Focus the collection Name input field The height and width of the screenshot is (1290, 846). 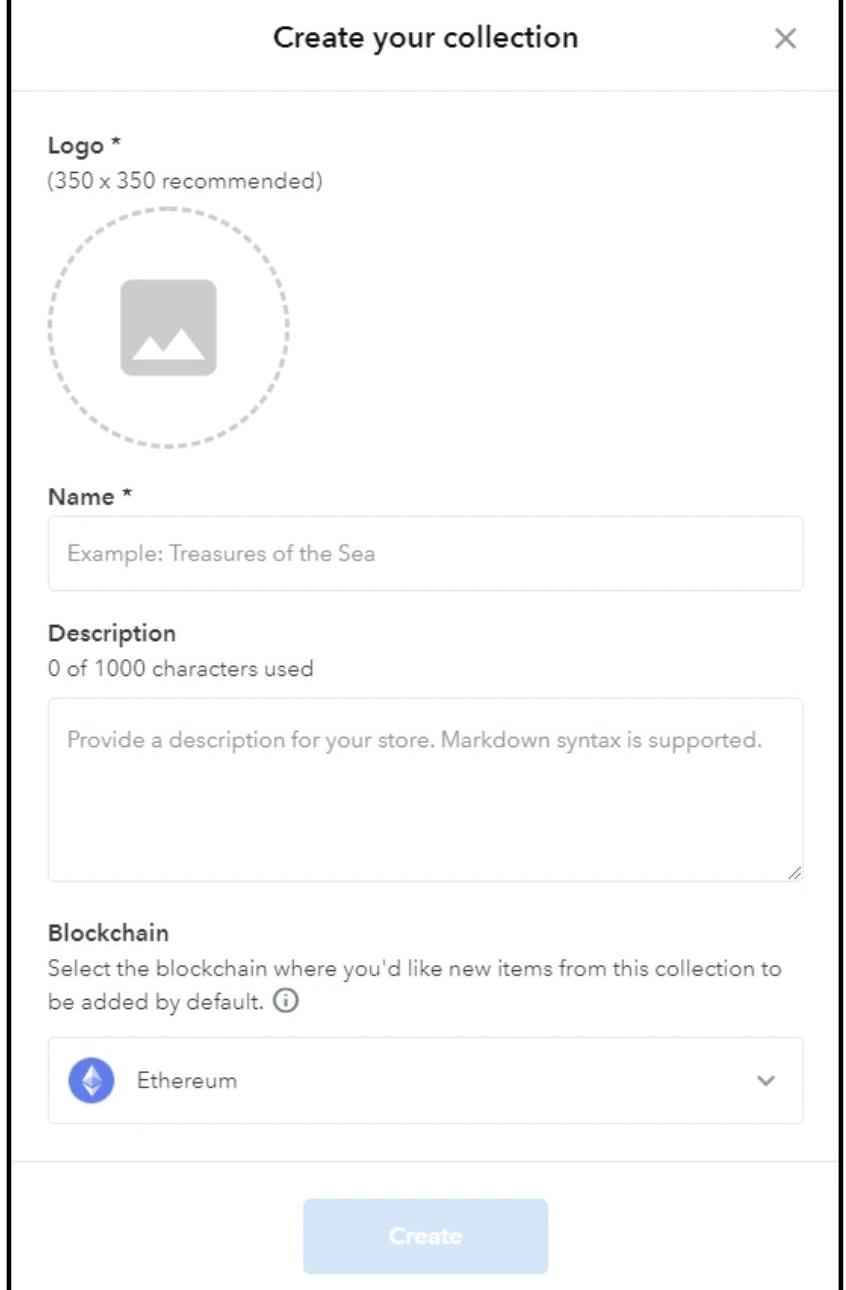click(425, 553)
